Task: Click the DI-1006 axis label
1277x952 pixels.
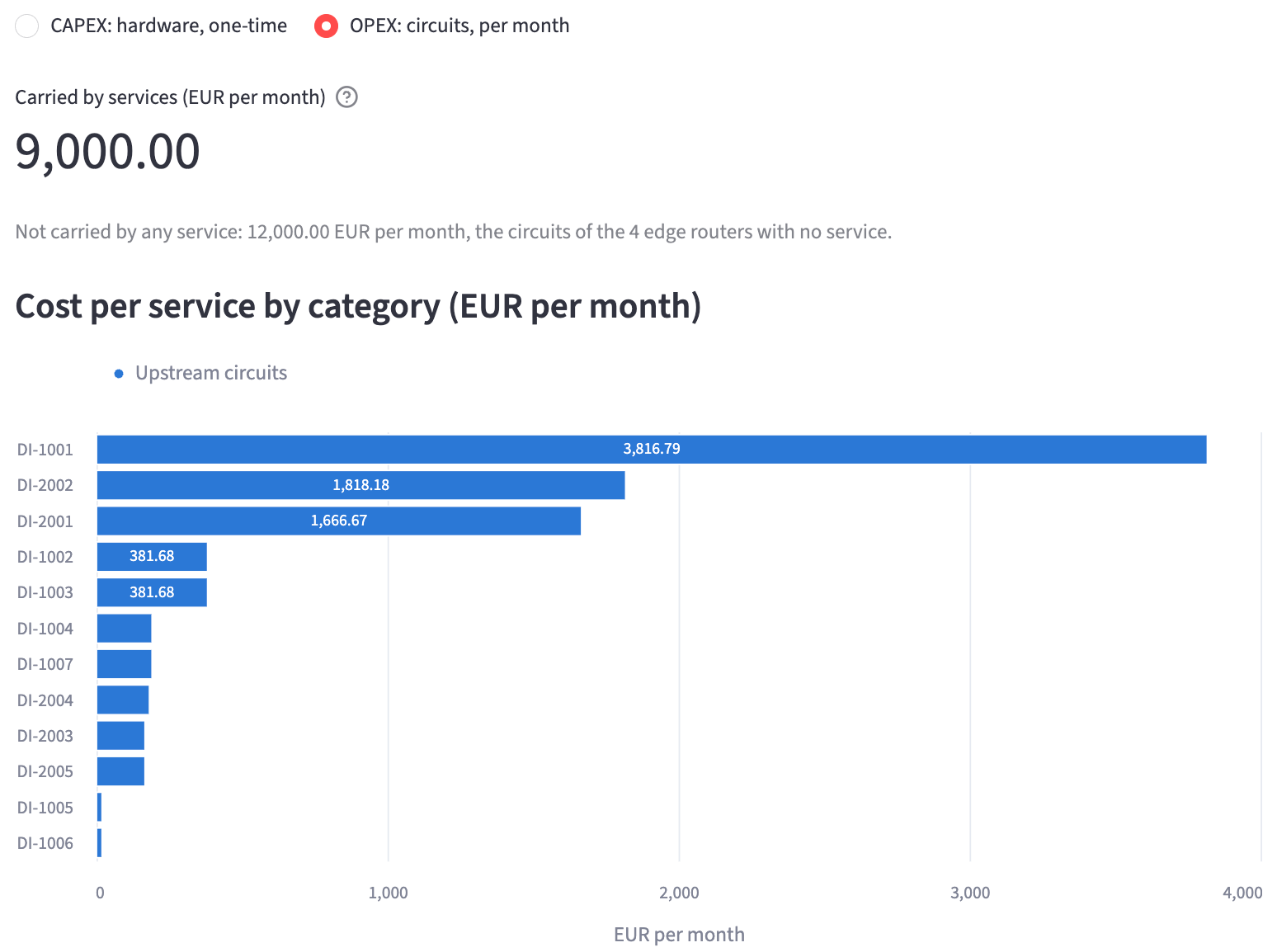Action: coord(44,843)
